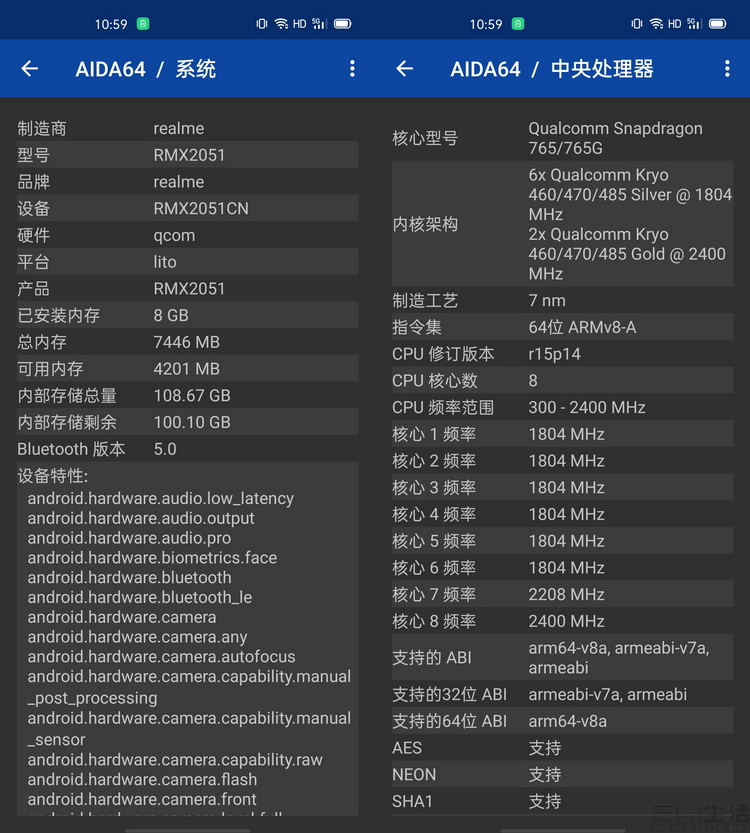Screen dimensions: 750x833
Task: Tap android.hardware.camera.flash feature line
Action: coord(142,779)
